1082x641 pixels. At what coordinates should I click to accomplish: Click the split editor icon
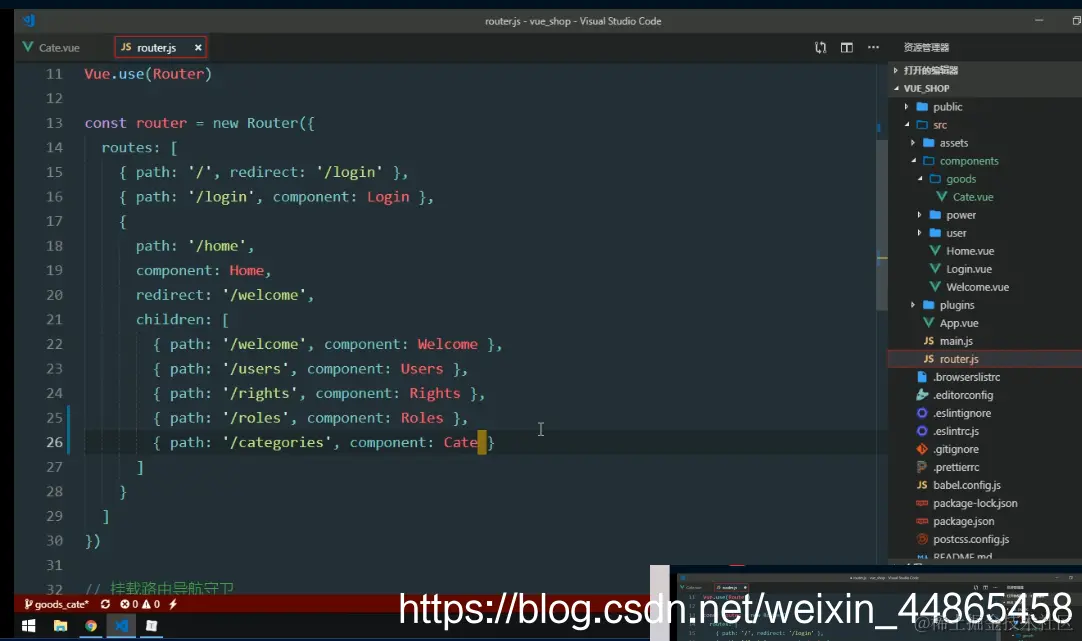tap(847, 48)
